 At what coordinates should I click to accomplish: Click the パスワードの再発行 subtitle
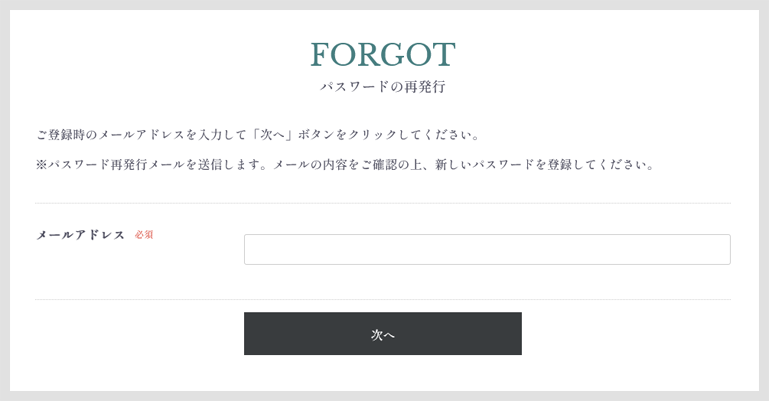[x=383, y=87]
